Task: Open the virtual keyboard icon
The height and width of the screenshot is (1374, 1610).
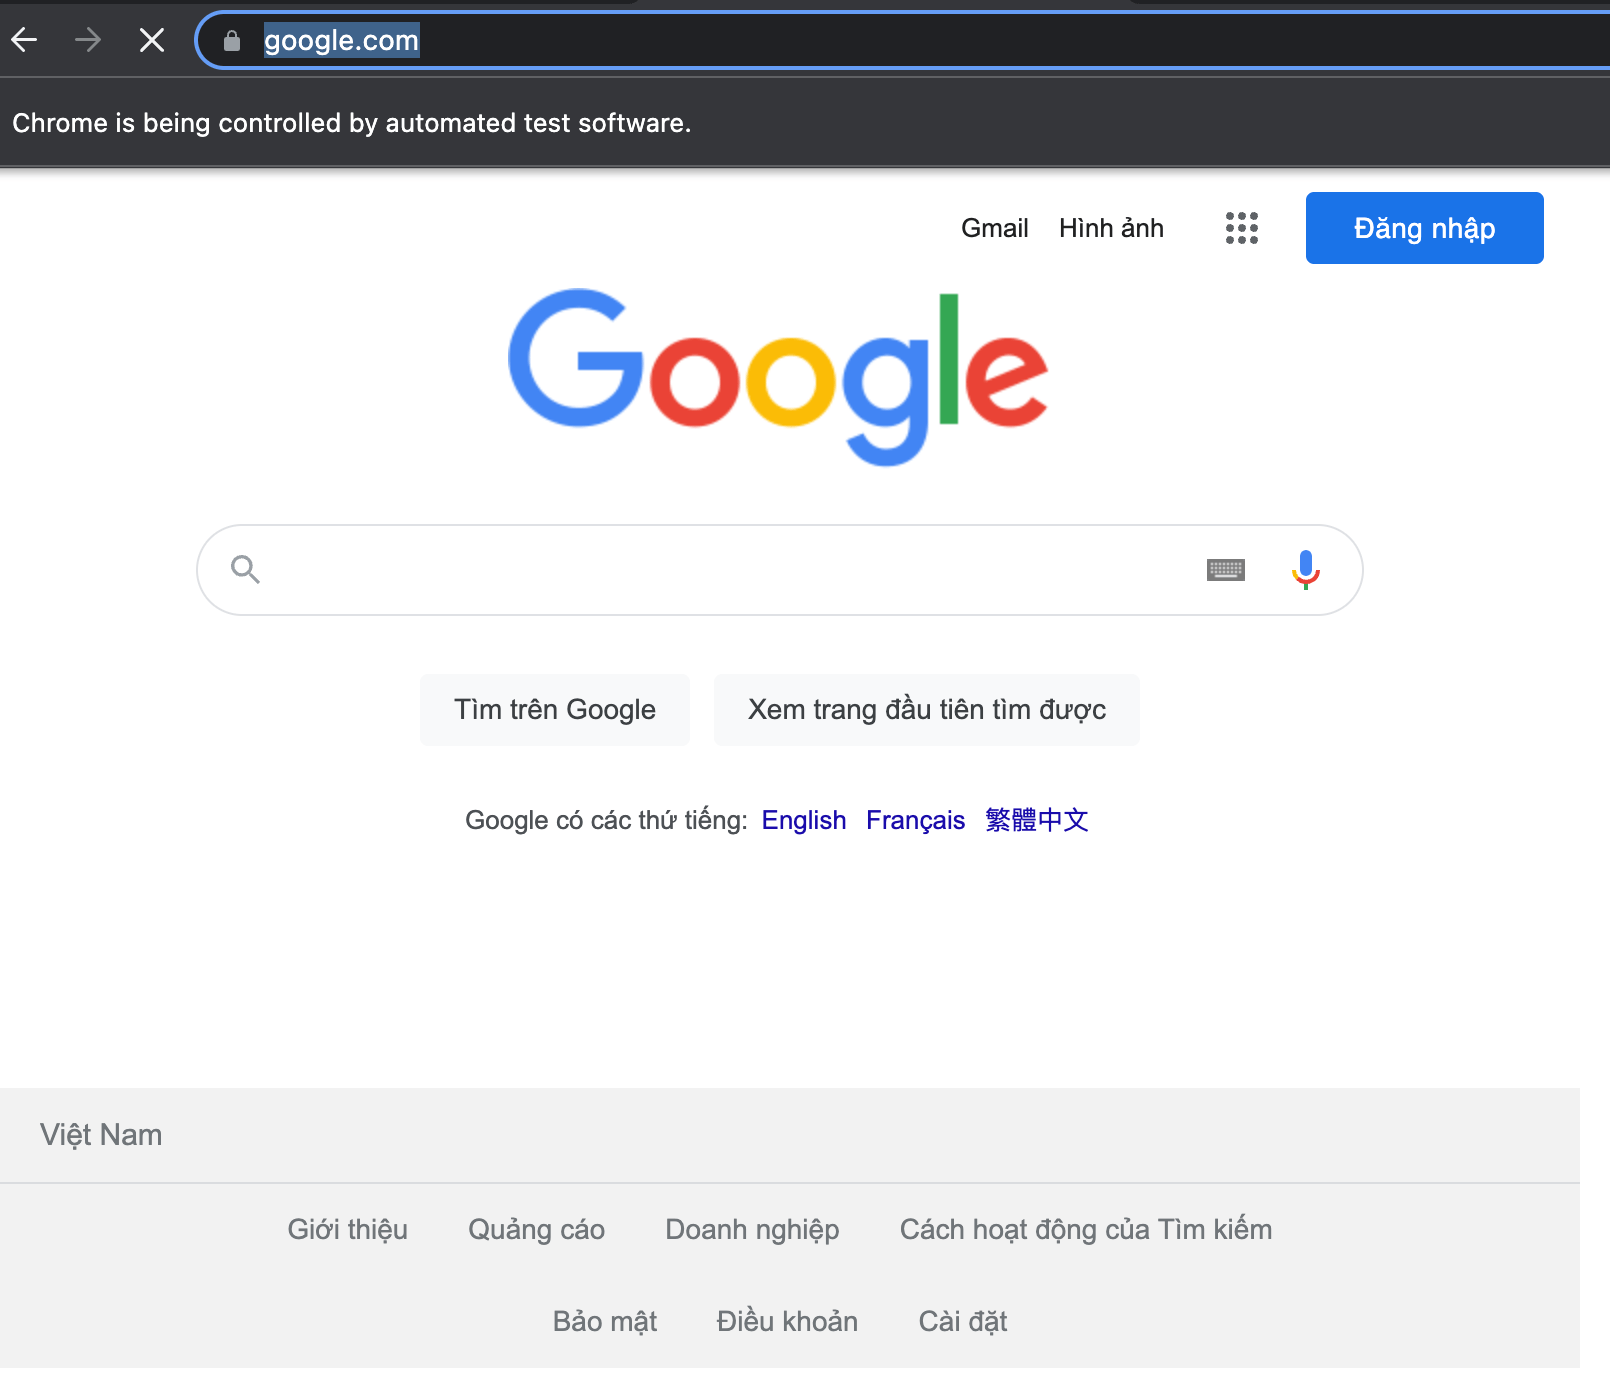Action: click(1227, 569)
